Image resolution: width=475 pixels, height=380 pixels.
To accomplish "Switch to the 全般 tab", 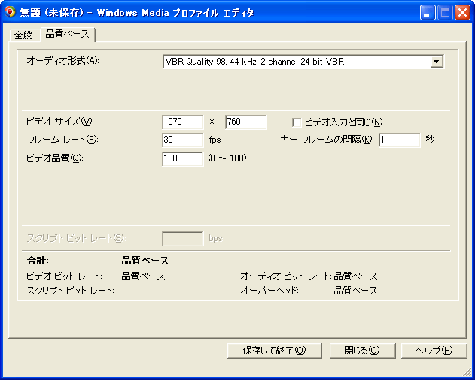I will tap(24, 35).
